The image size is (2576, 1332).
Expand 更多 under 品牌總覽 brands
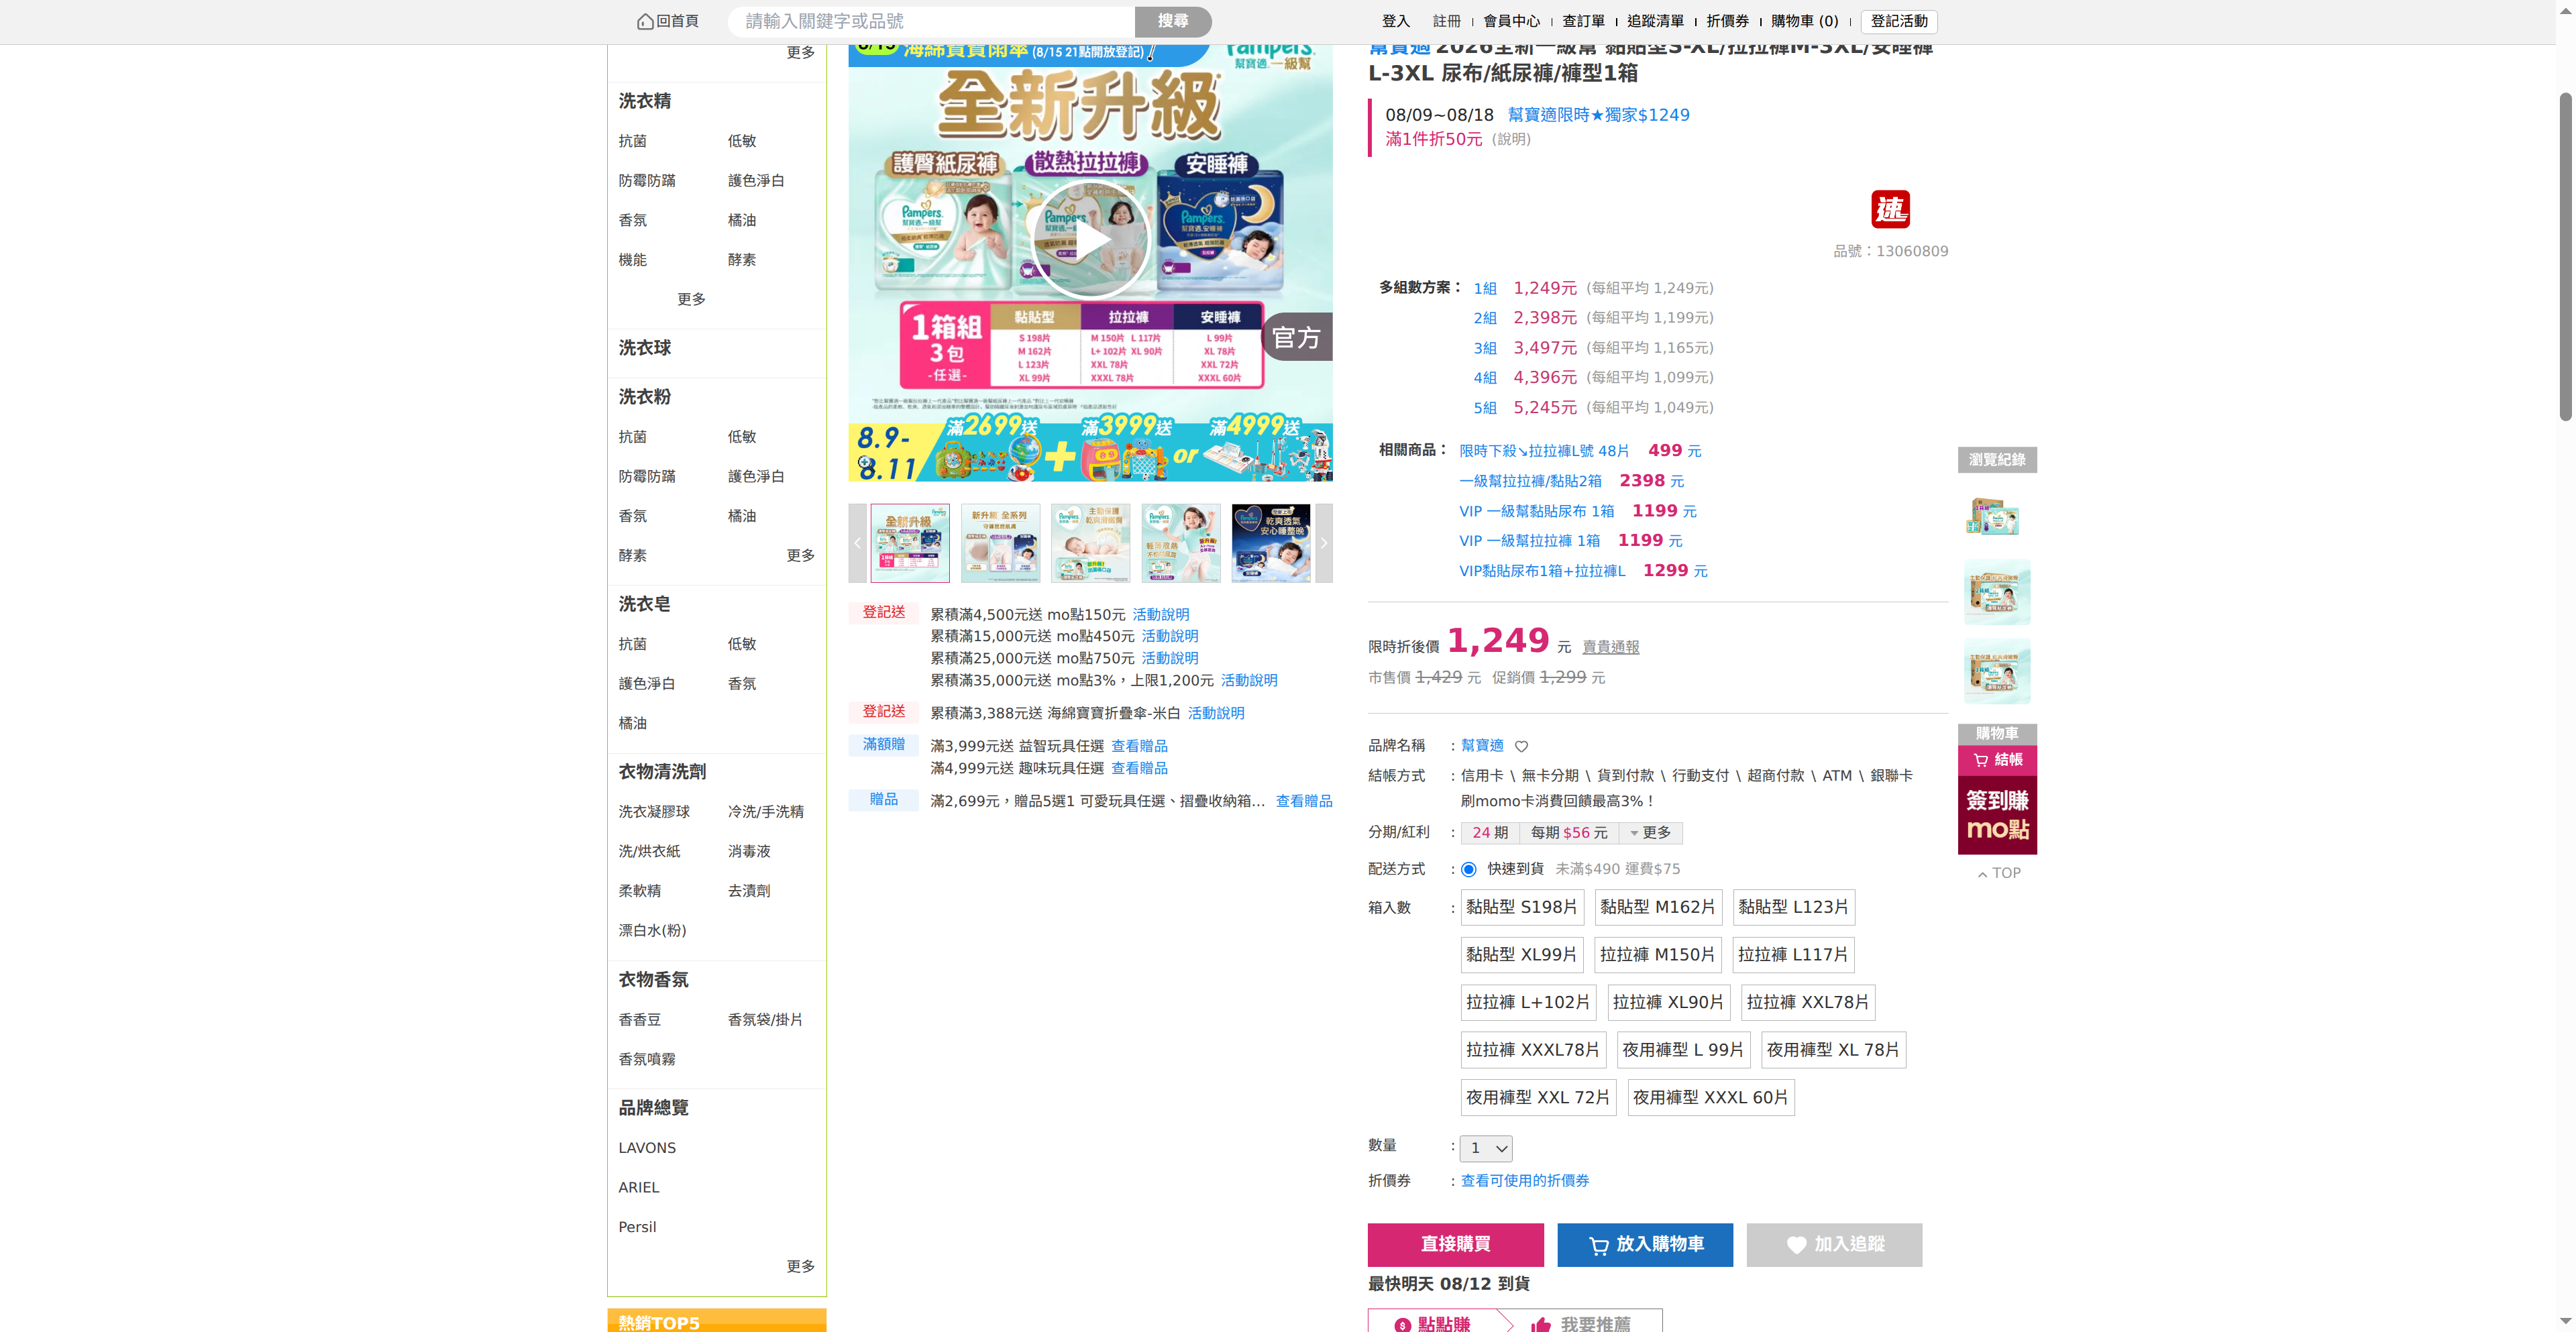click(800, 1266)
